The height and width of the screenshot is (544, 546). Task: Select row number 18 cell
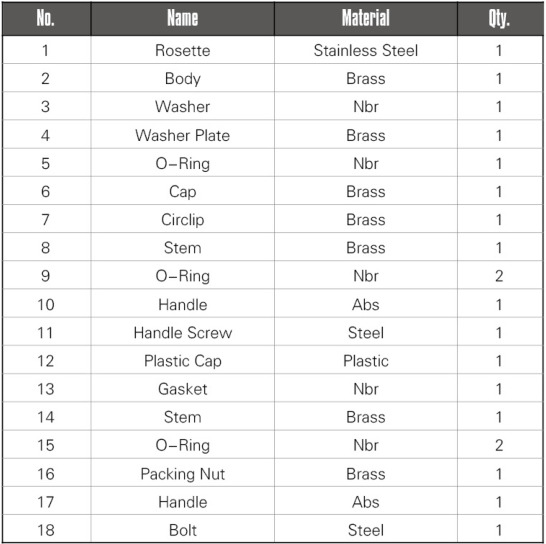coord(46,530)
